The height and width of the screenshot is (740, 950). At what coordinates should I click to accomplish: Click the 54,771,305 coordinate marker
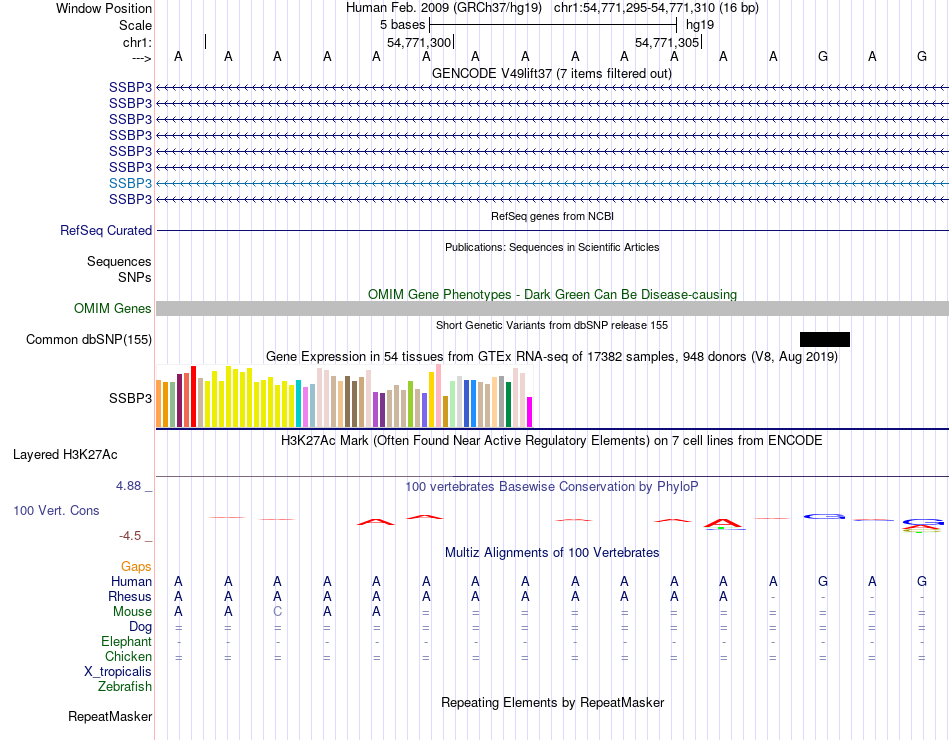(667, 42)
